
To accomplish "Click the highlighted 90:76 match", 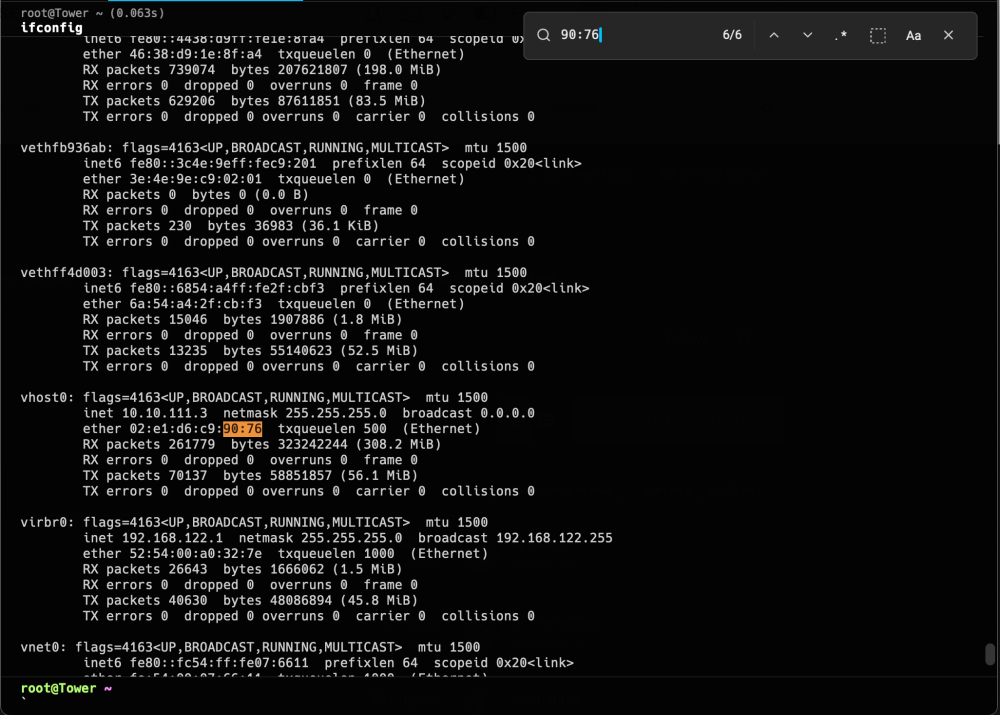I will pyautogui.click(x=242, y=429).
